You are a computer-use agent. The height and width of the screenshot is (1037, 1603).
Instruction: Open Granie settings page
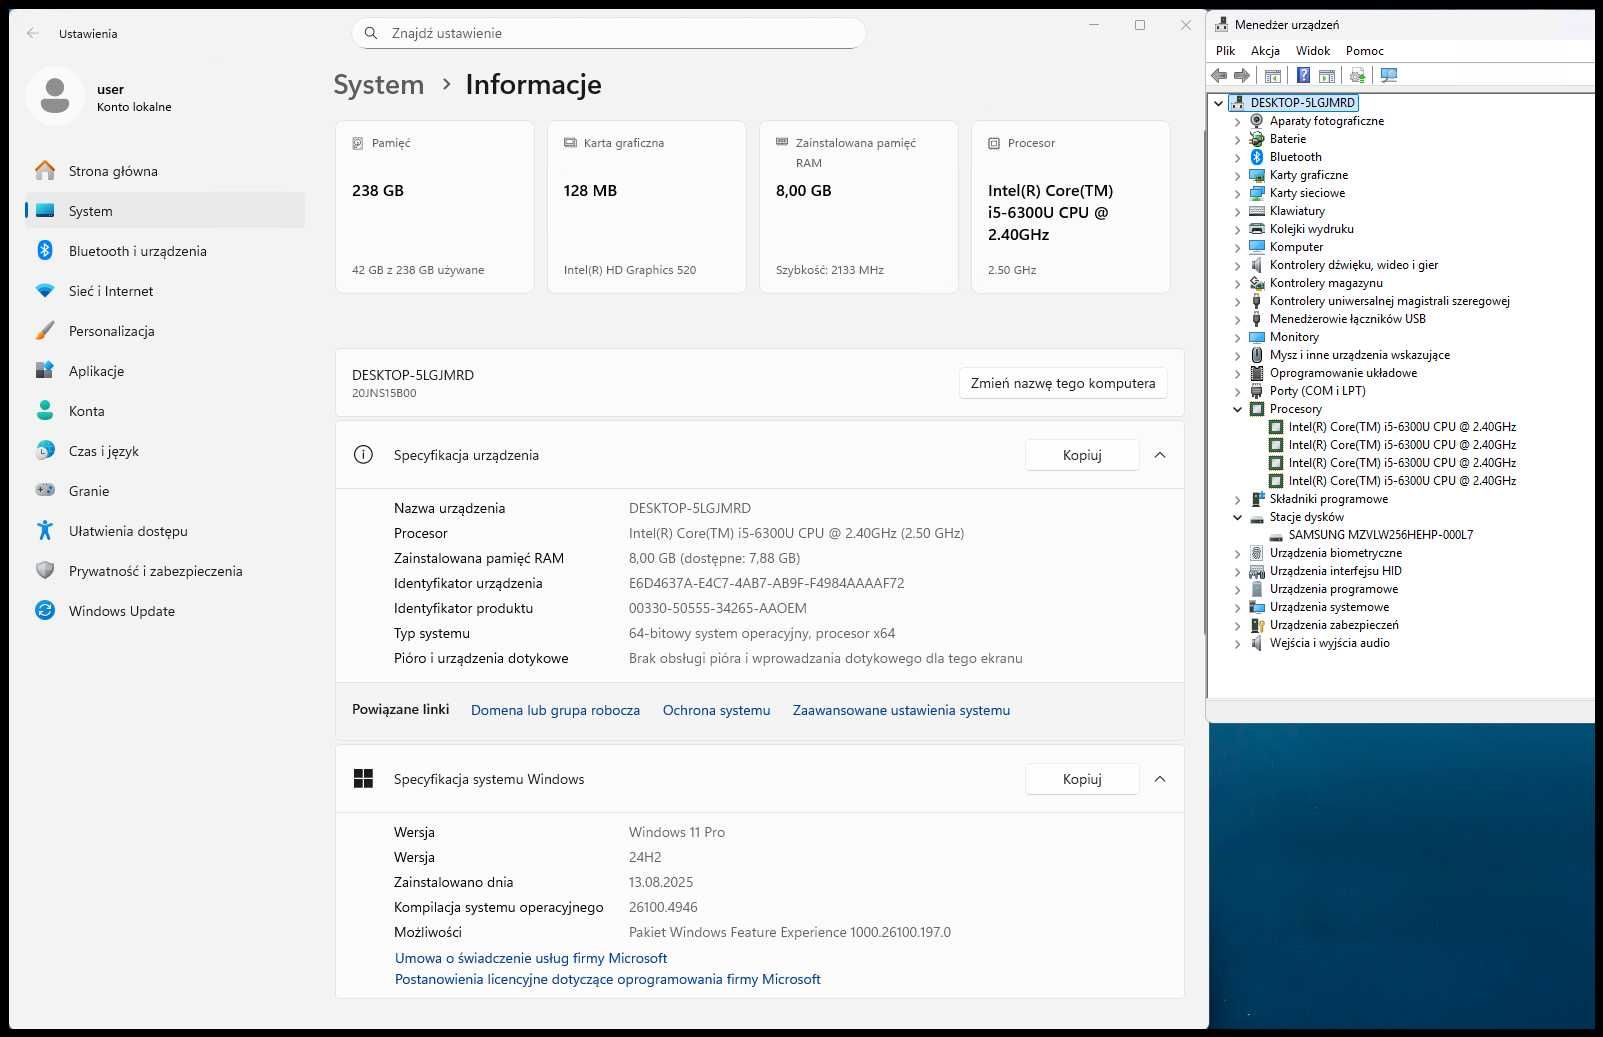pyautogui.click(x=165, y=491)
